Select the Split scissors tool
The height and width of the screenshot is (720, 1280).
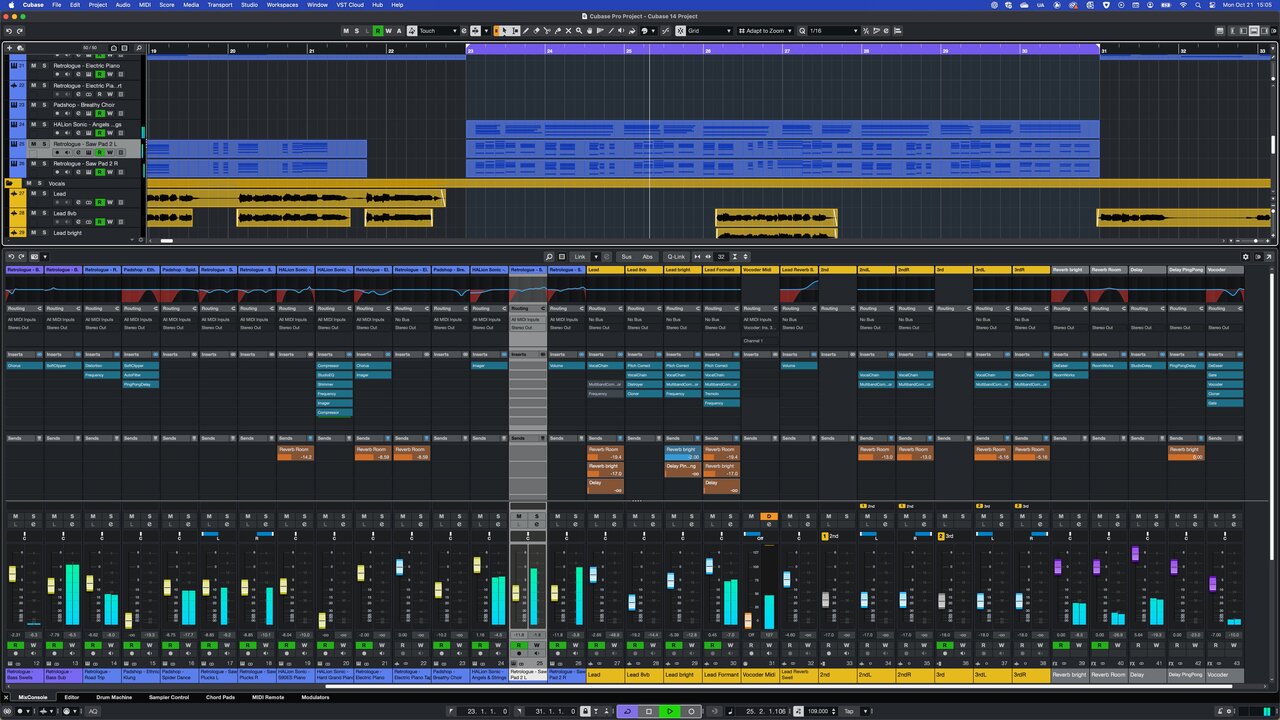[x=547, y=31]
